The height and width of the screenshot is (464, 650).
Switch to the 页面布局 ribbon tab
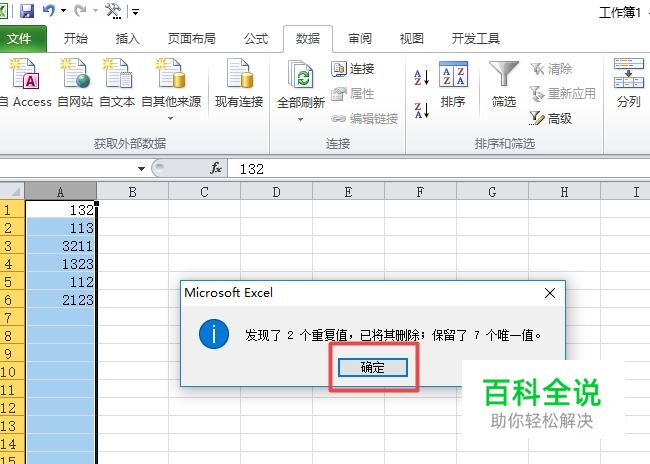[192, 39]
